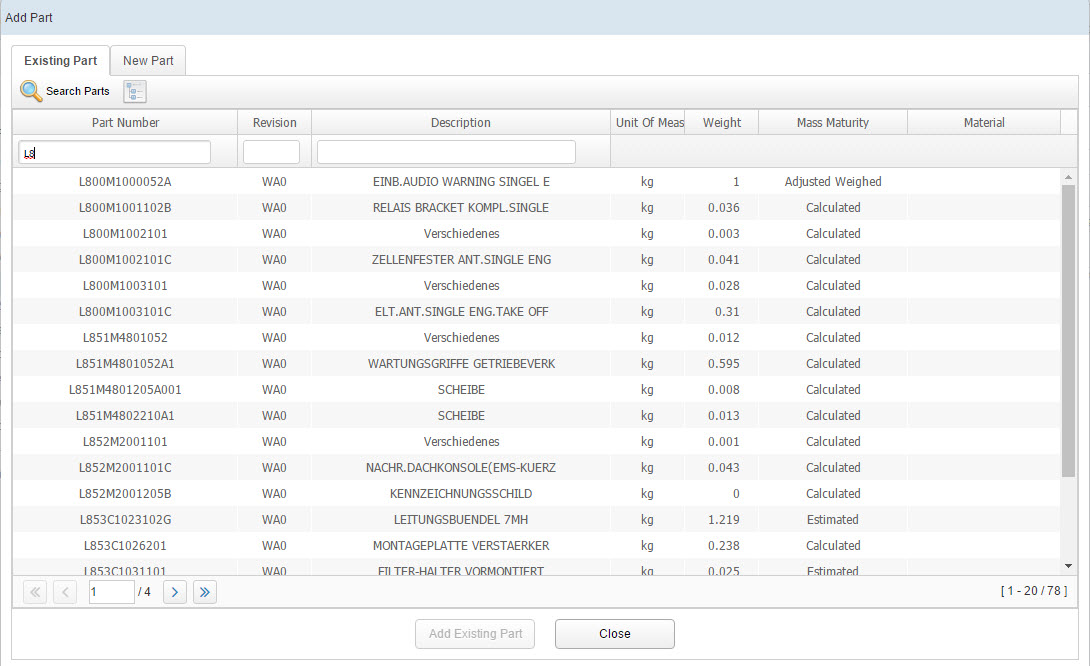Click the Description filter input
This screenshot has height=666, width=1090.
tap(446, 153)
